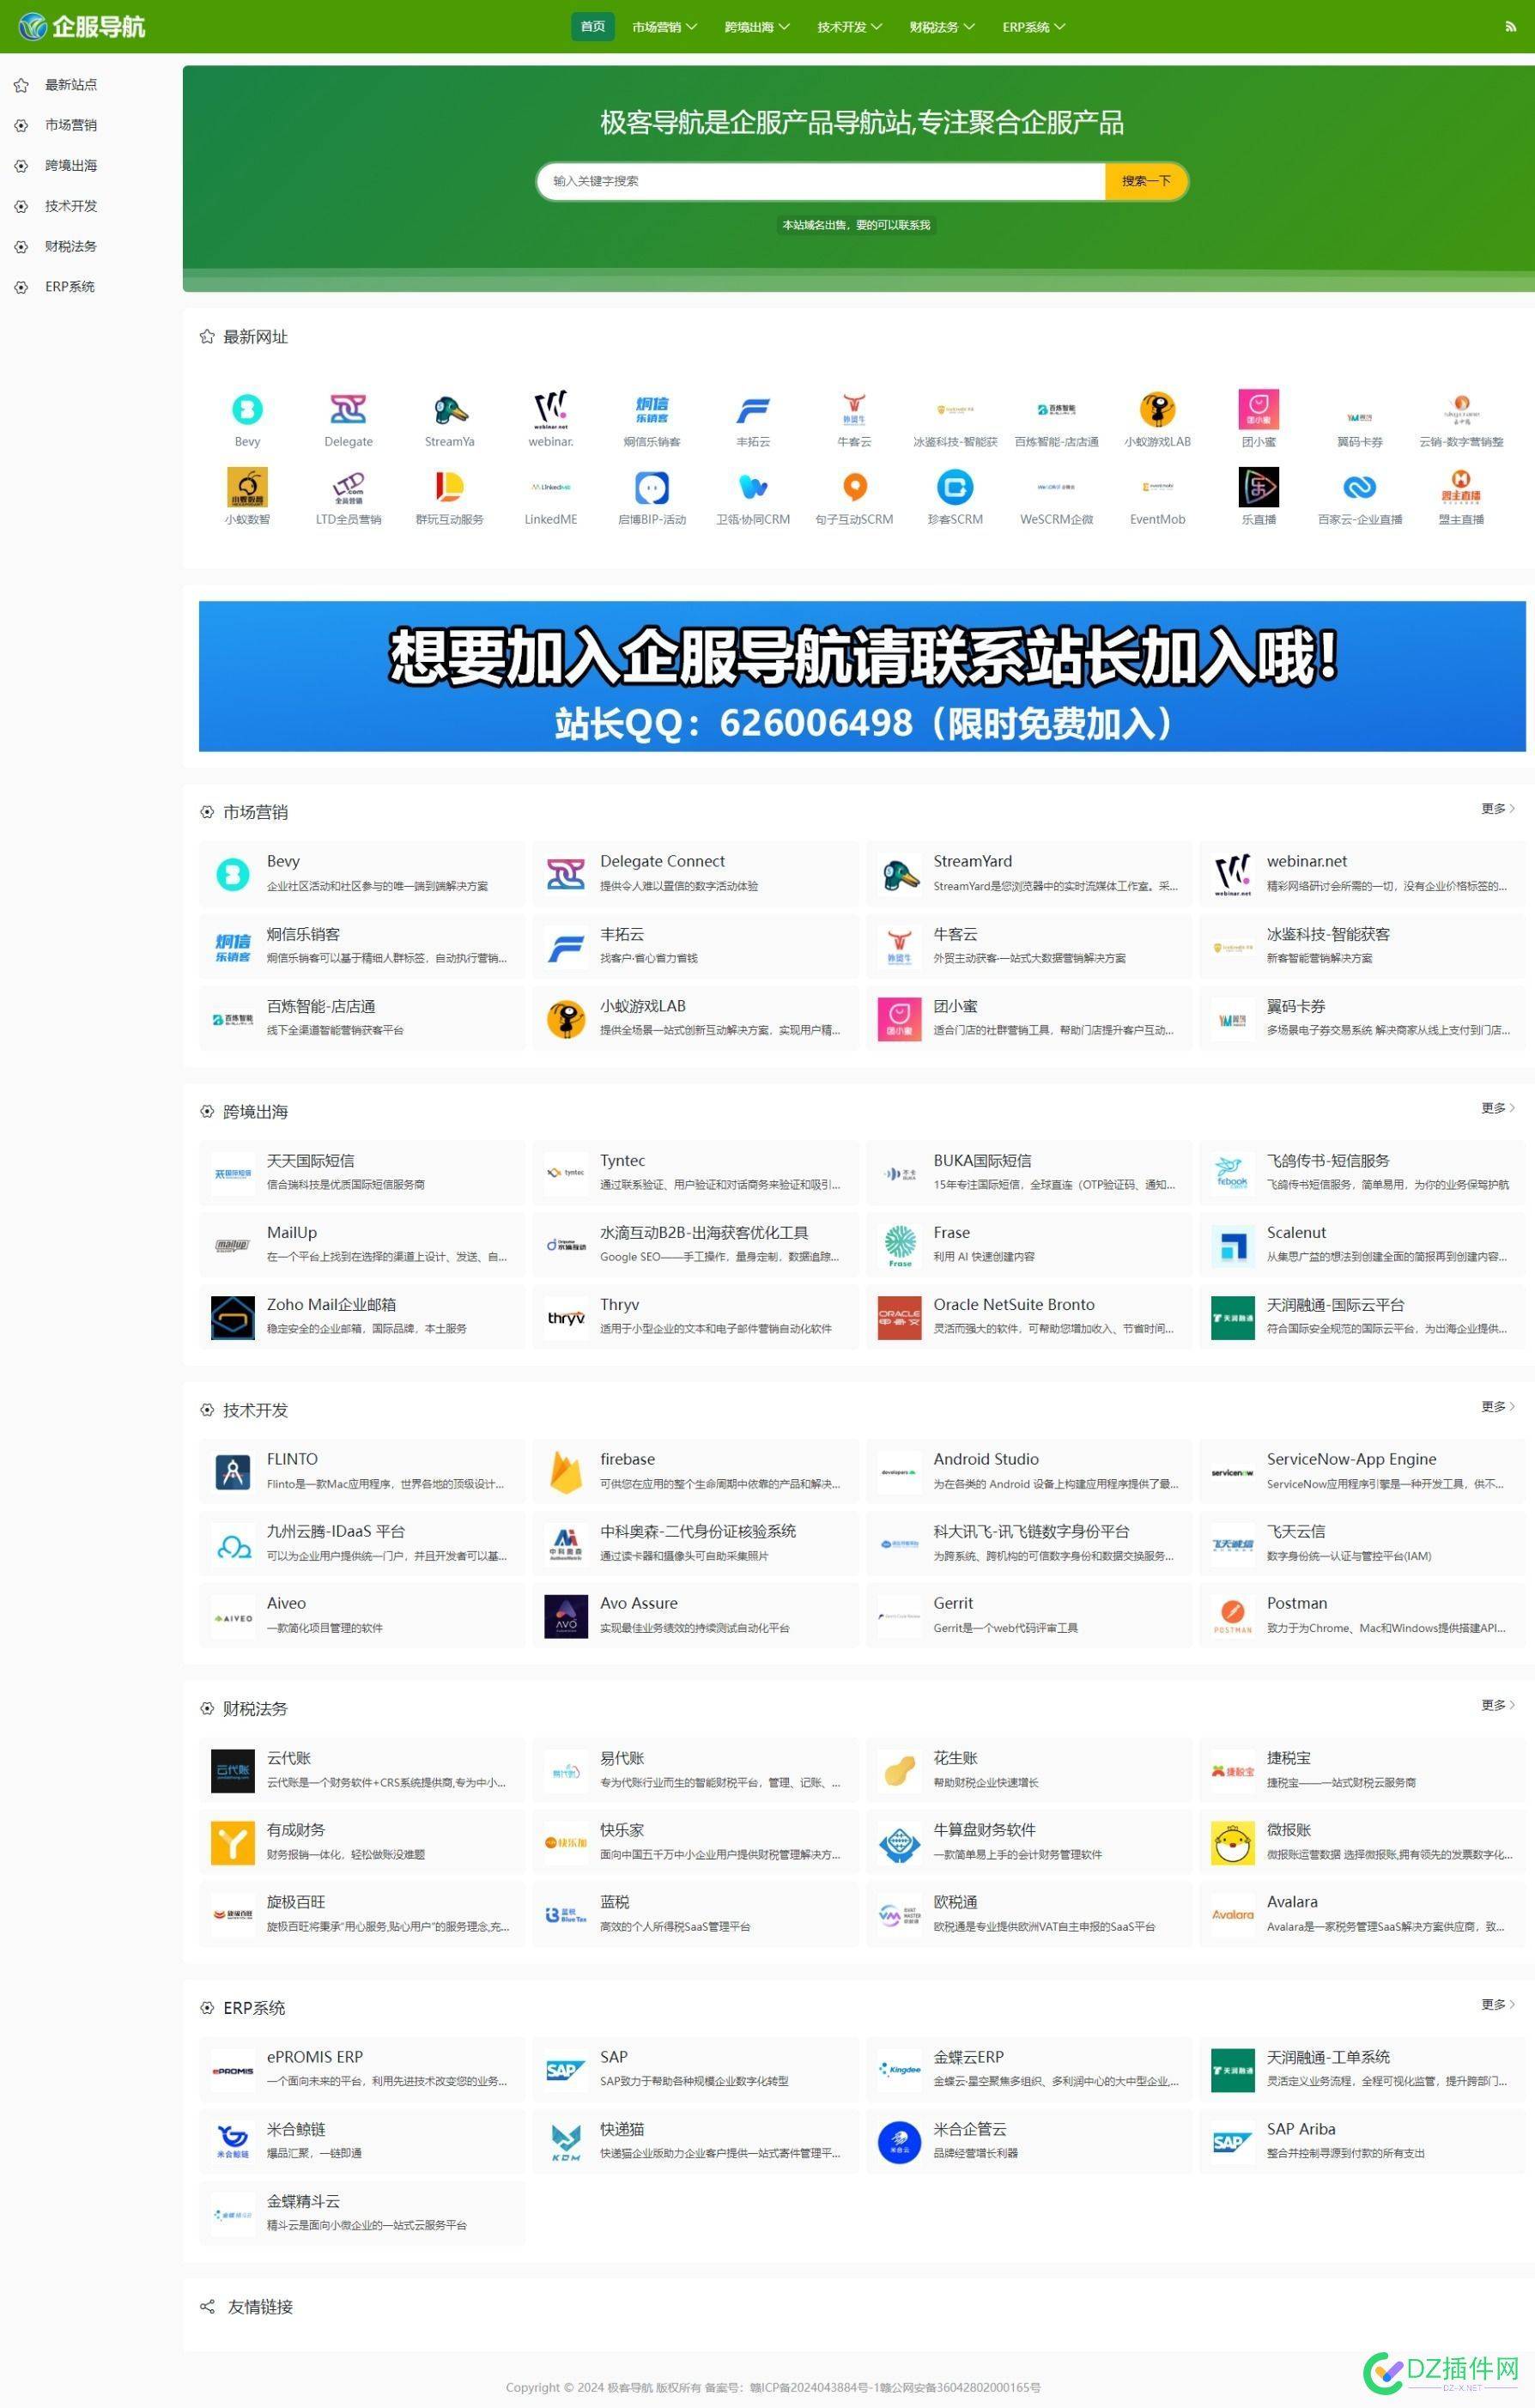This screenshot has width=1535, height=2408.
Task: Open the Delegate icon in 最新网址
Action: (x=348, y=409)
